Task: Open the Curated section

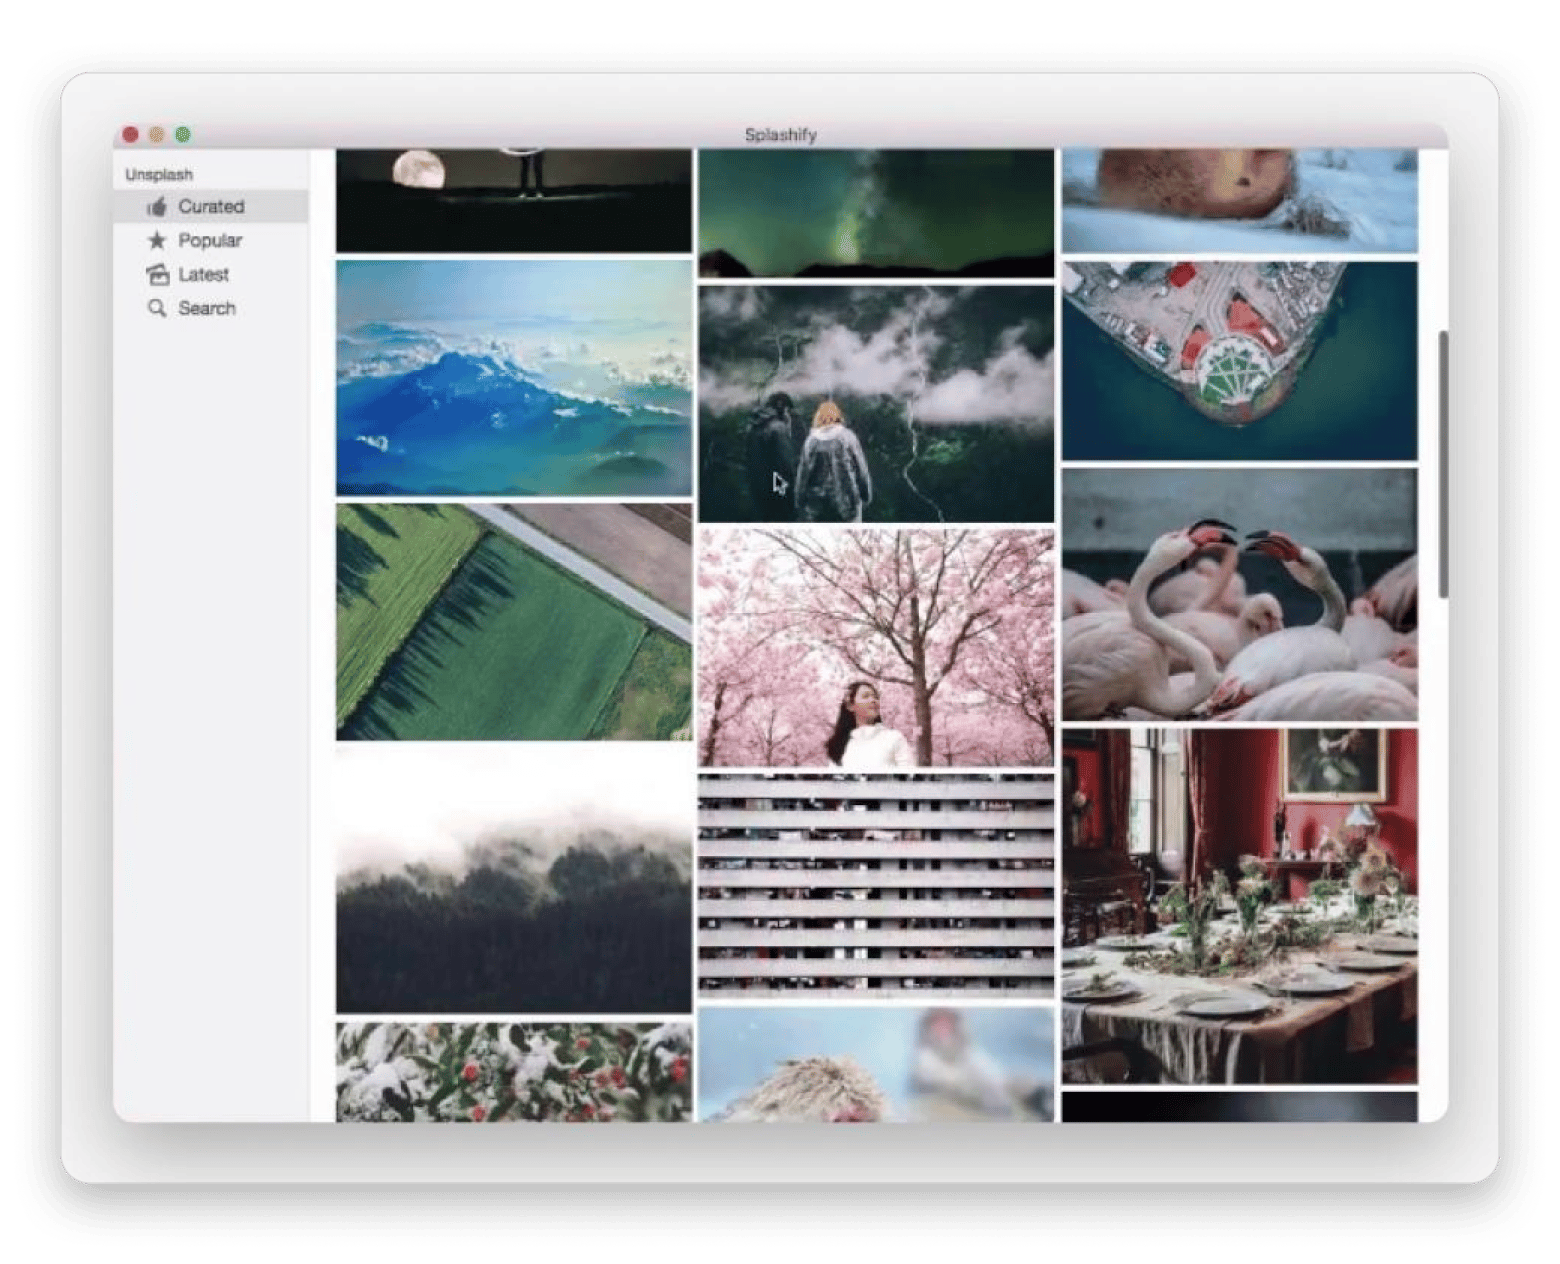Action: [x=211, y=207]
